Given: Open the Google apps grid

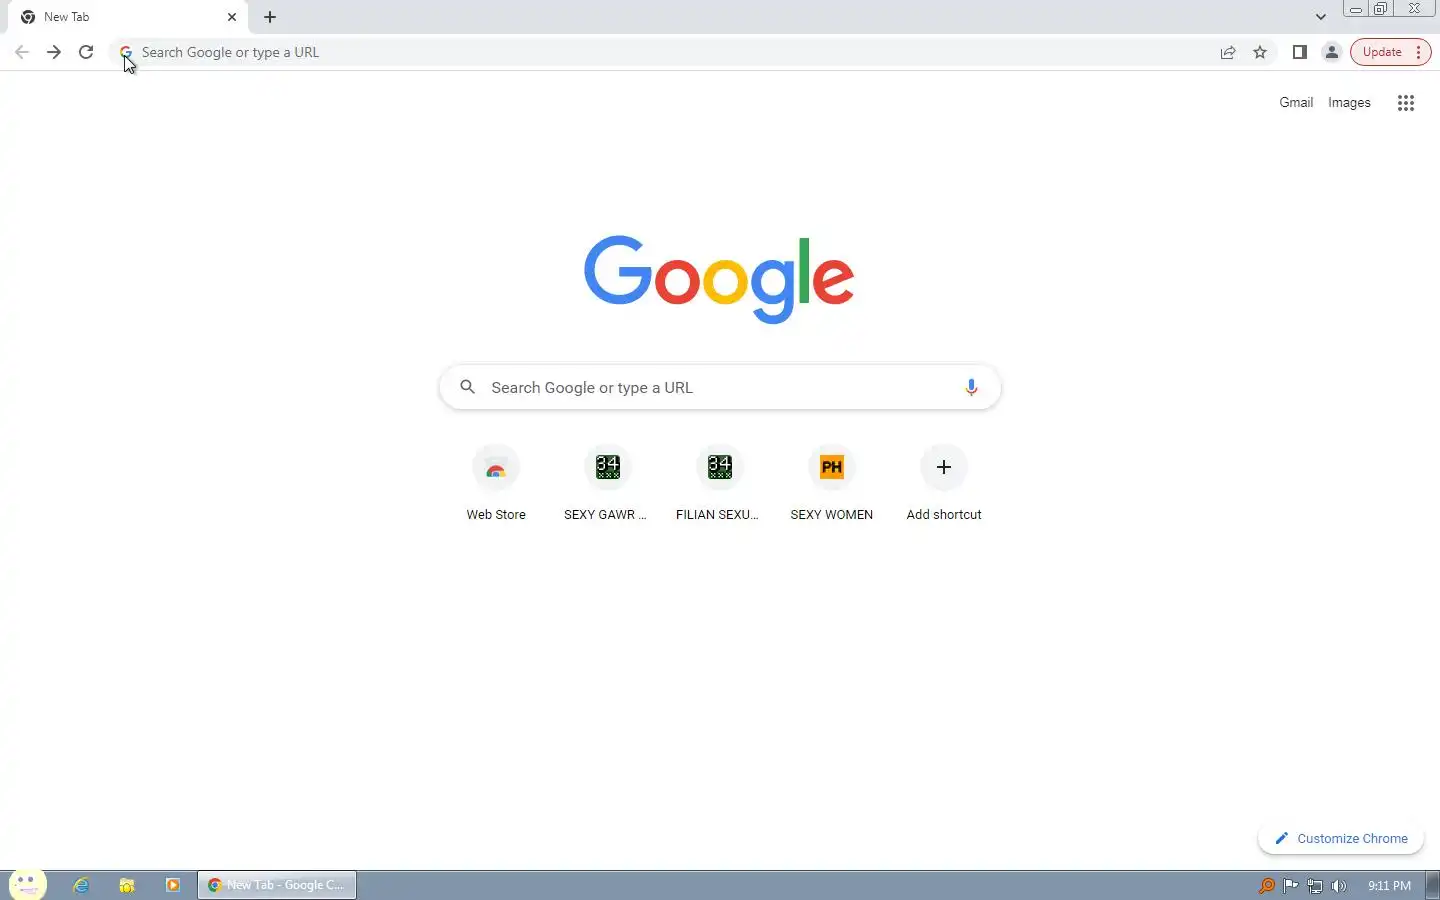Looking at the screenshot, I should coord(1406,103).
